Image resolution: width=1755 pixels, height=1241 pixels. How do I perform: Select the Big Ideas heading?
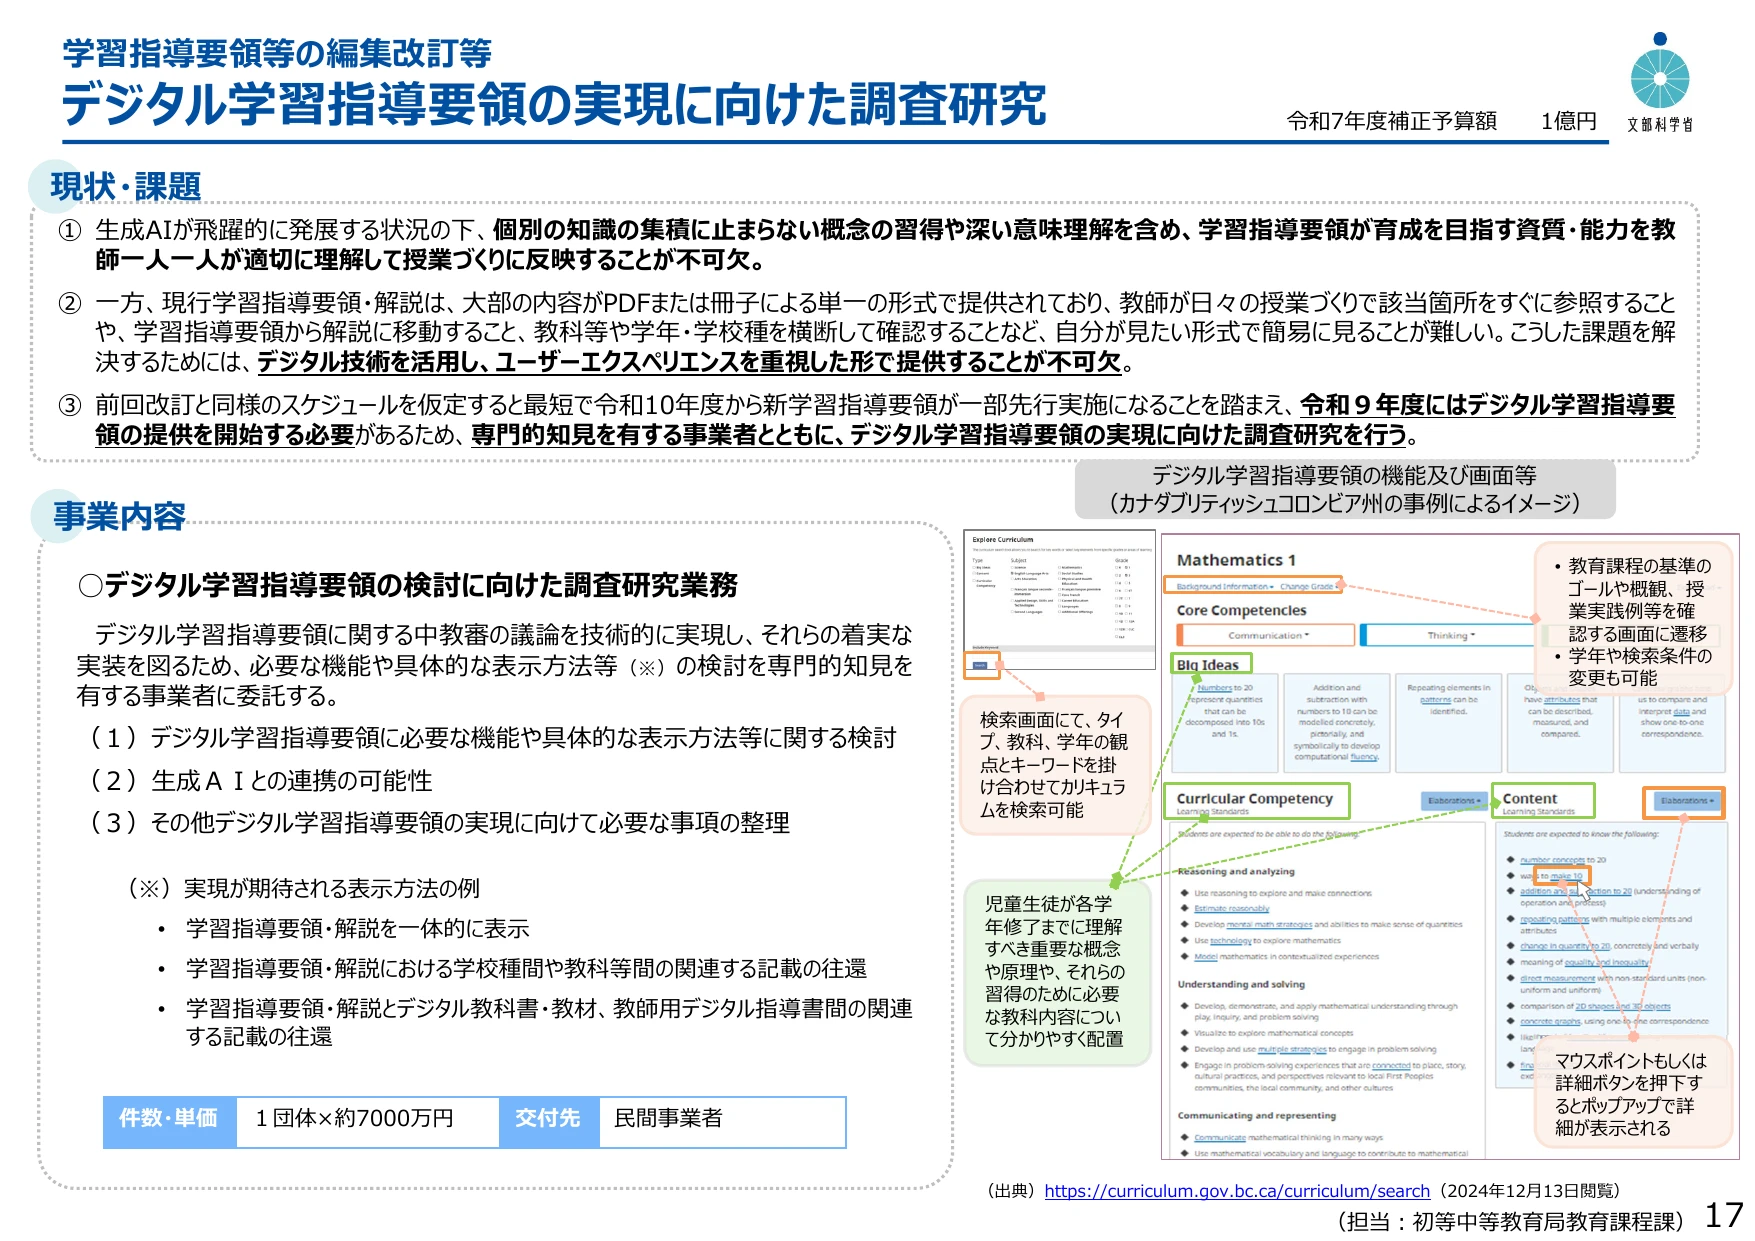click(x=1209, y=664)
